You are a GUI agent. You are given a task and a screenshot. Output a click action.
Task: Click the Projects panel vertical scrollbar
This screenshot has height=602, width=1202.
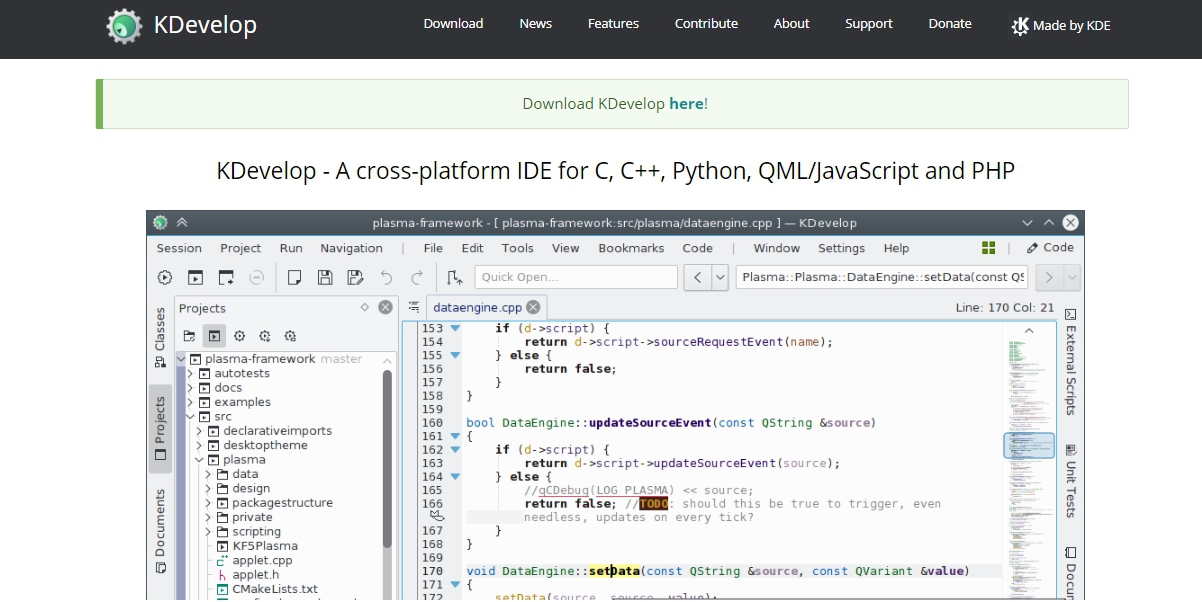point(387,460)
